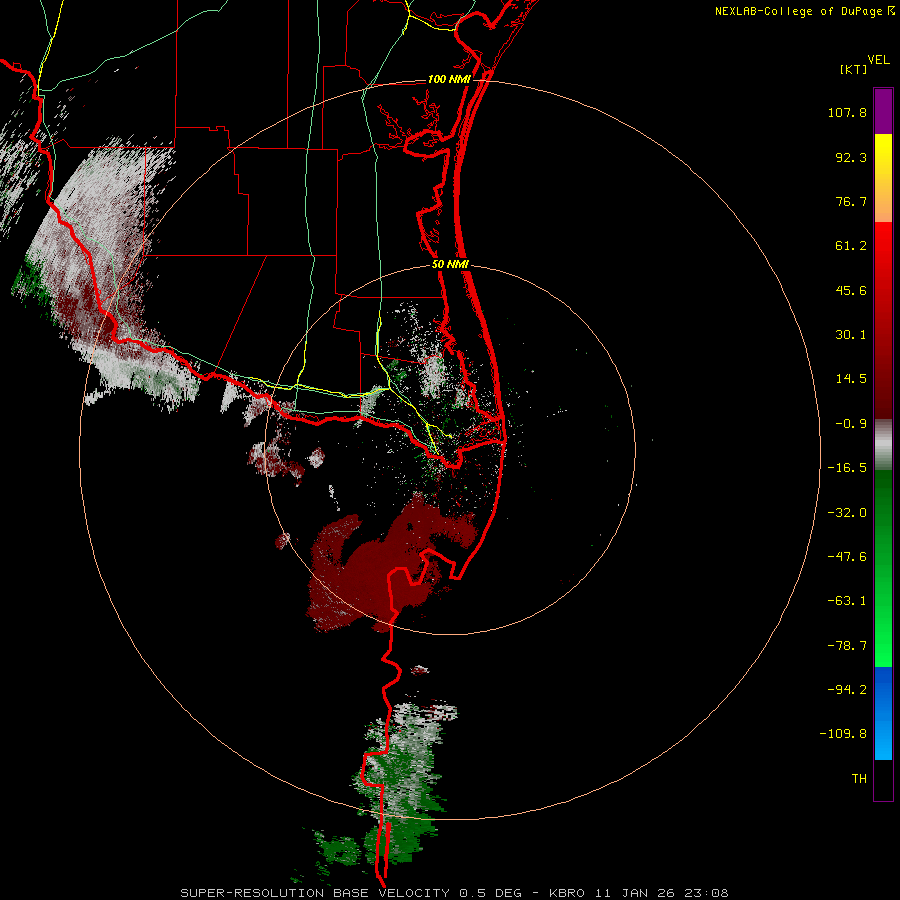This screenshot has width=900, height=900.
Task: Click the 45.6 legend value
Action: (x=851, y=290)
